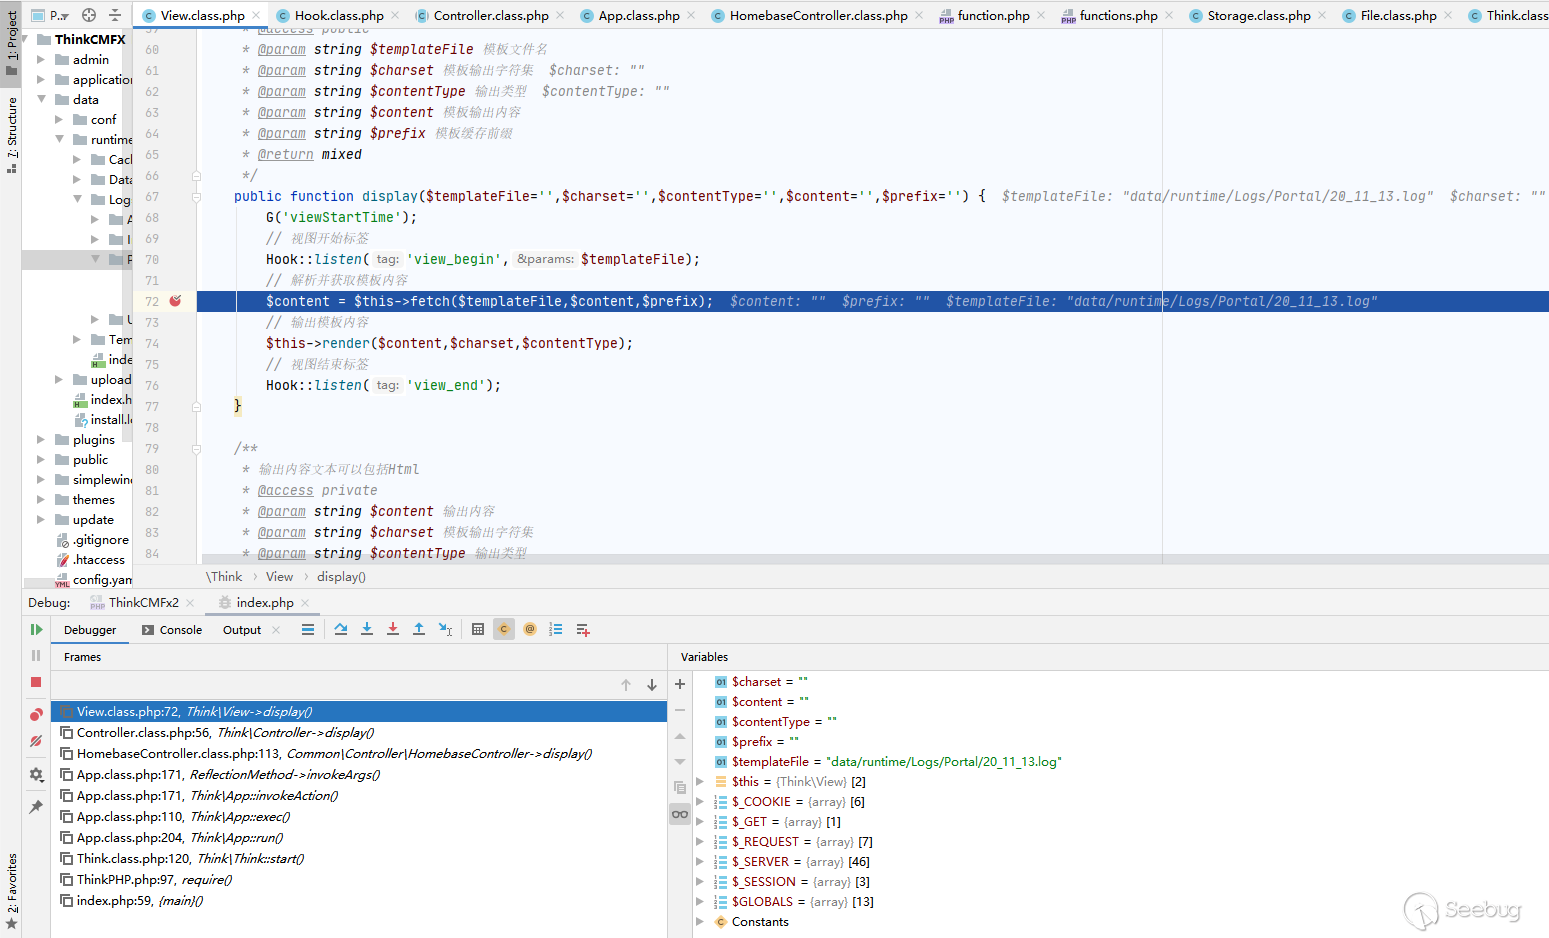Expand the $this variable node

coord(700,782)
